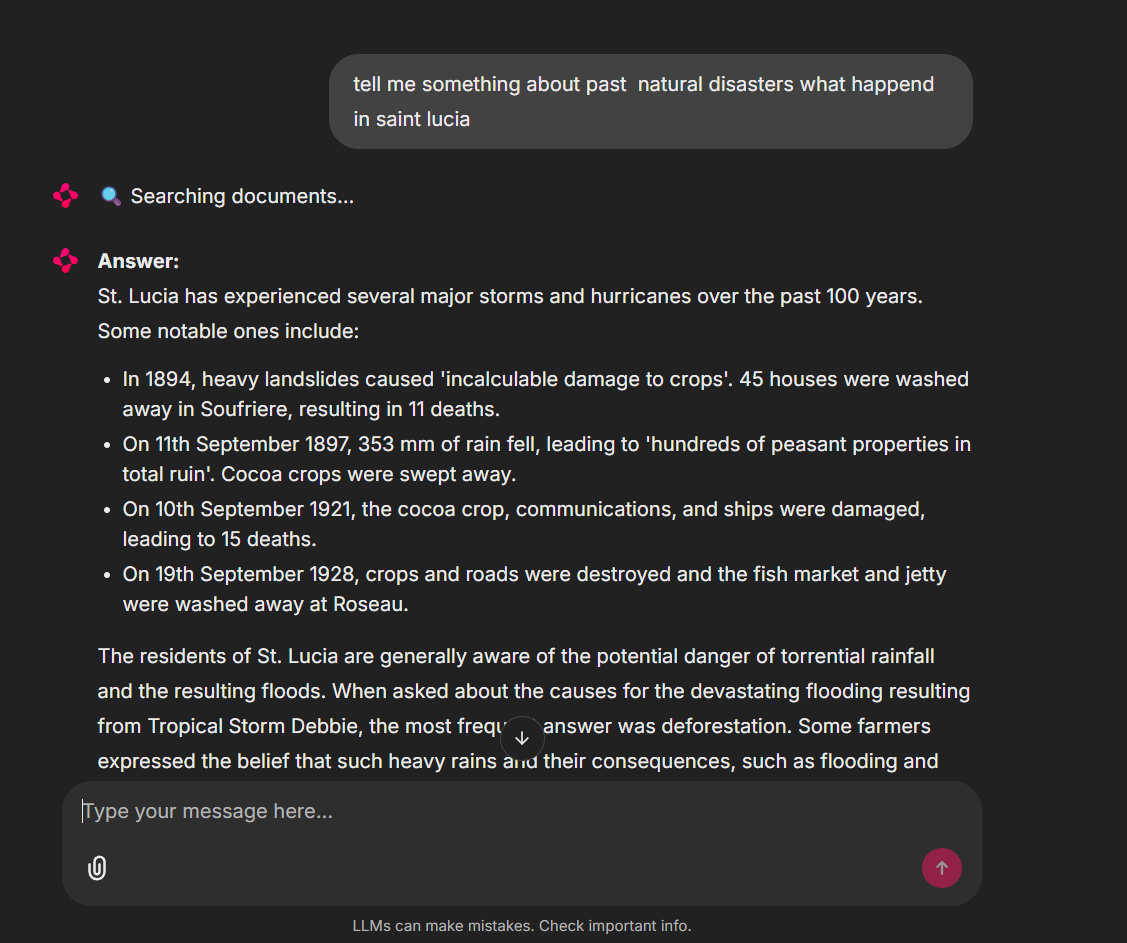This screenshot has height=943, width=1127.
Task: Click the scroll-down arrow button
Action: (522, 738)
